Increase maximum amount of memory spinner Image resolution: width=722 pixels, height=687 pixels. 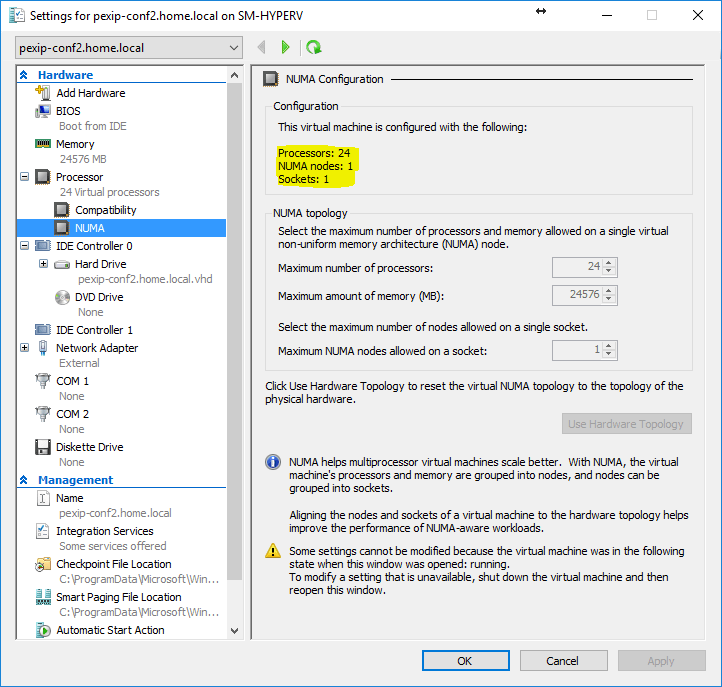[x=609, y=291]
